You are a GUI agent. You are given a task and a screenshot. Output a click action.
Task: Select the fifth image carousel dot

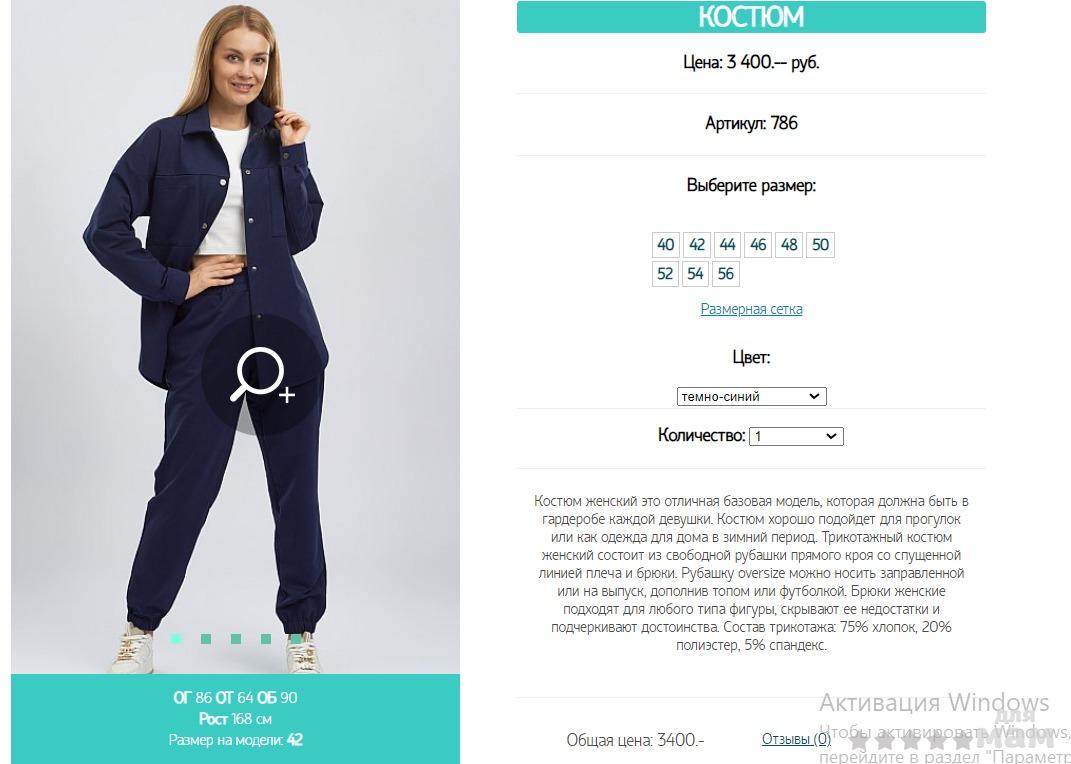coord(295,639)
